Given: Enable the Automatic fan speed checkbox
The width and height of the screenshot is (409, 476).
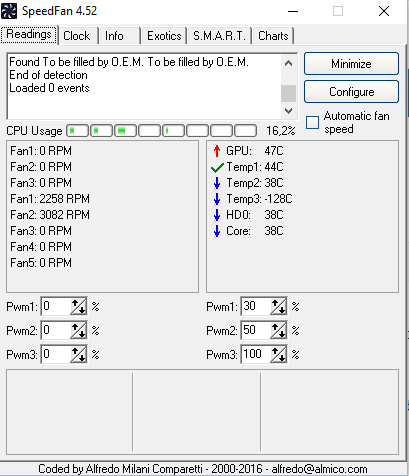Looking at the screenshot, I should click(x=312, y=122).
